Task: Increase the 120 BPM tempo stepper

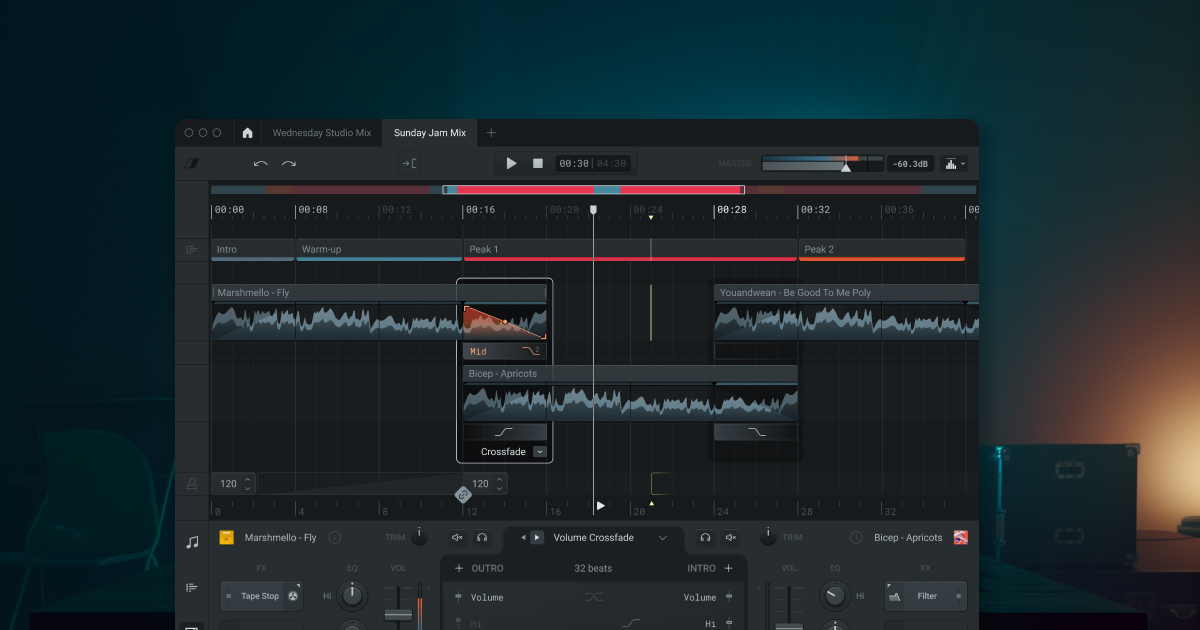Action: pos(249,479)
